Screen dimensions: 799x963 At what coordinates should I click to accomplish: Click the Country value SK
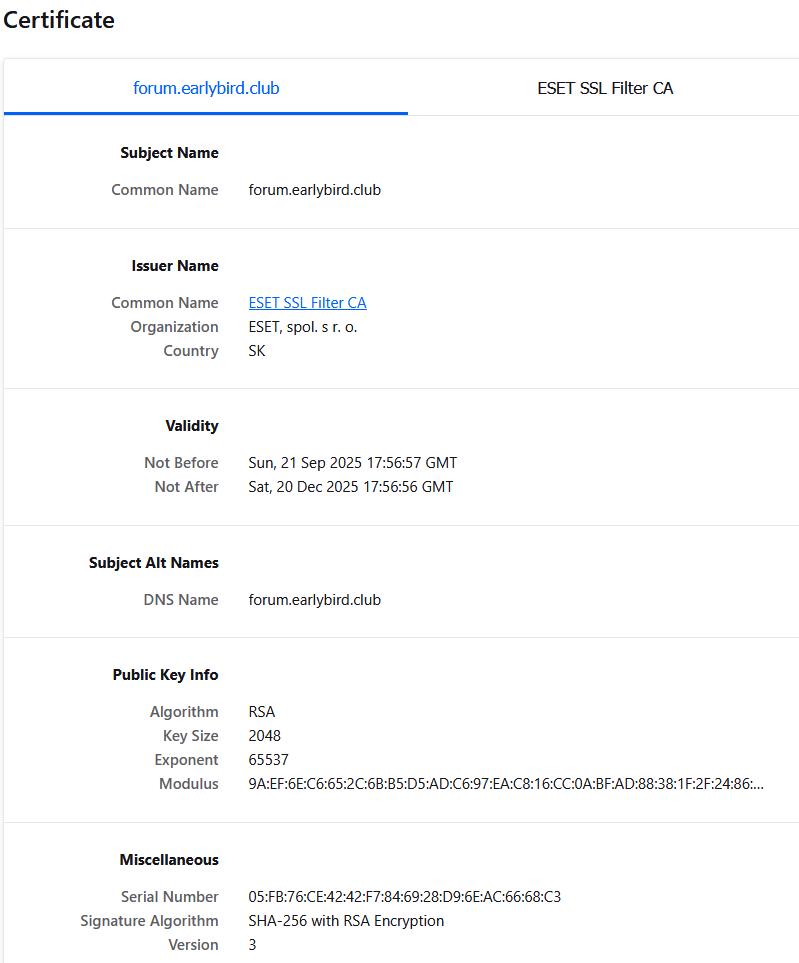[257, 351]
